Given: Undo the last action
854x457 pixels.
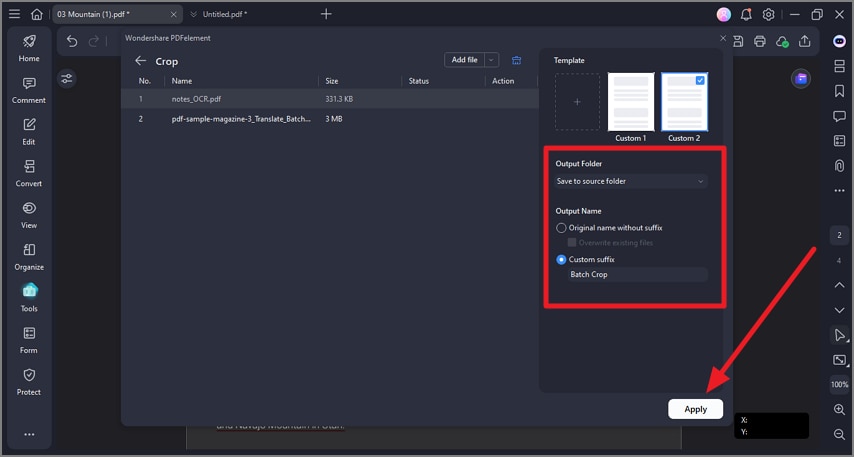Looking at the screenshot, I should click(72, 41).
